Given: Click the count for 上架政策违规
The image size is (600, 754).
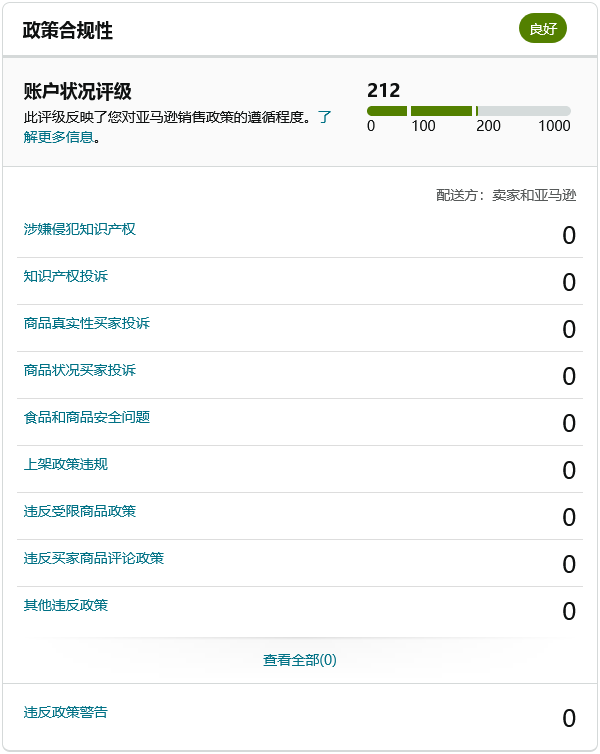Looking at the screenshot, I should (x=569, y=470).
